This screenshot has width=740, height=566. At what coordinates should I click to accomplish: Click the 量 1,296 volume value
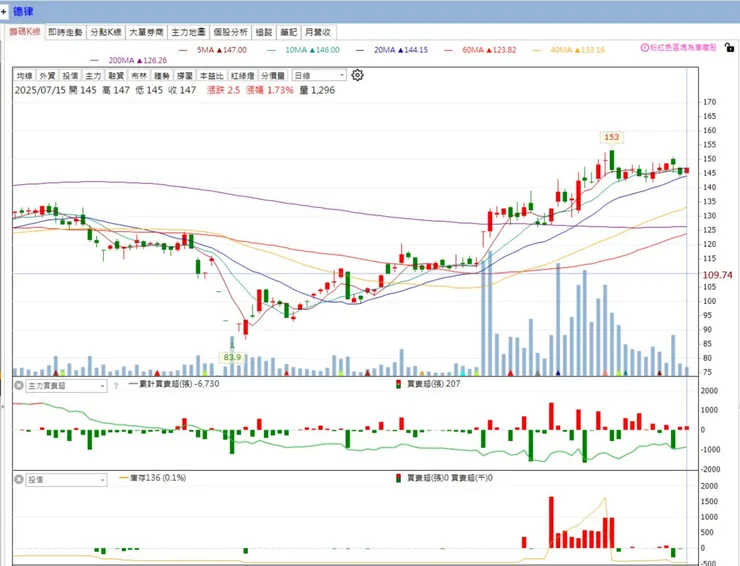pyautogui.click(x=317, y=90)
